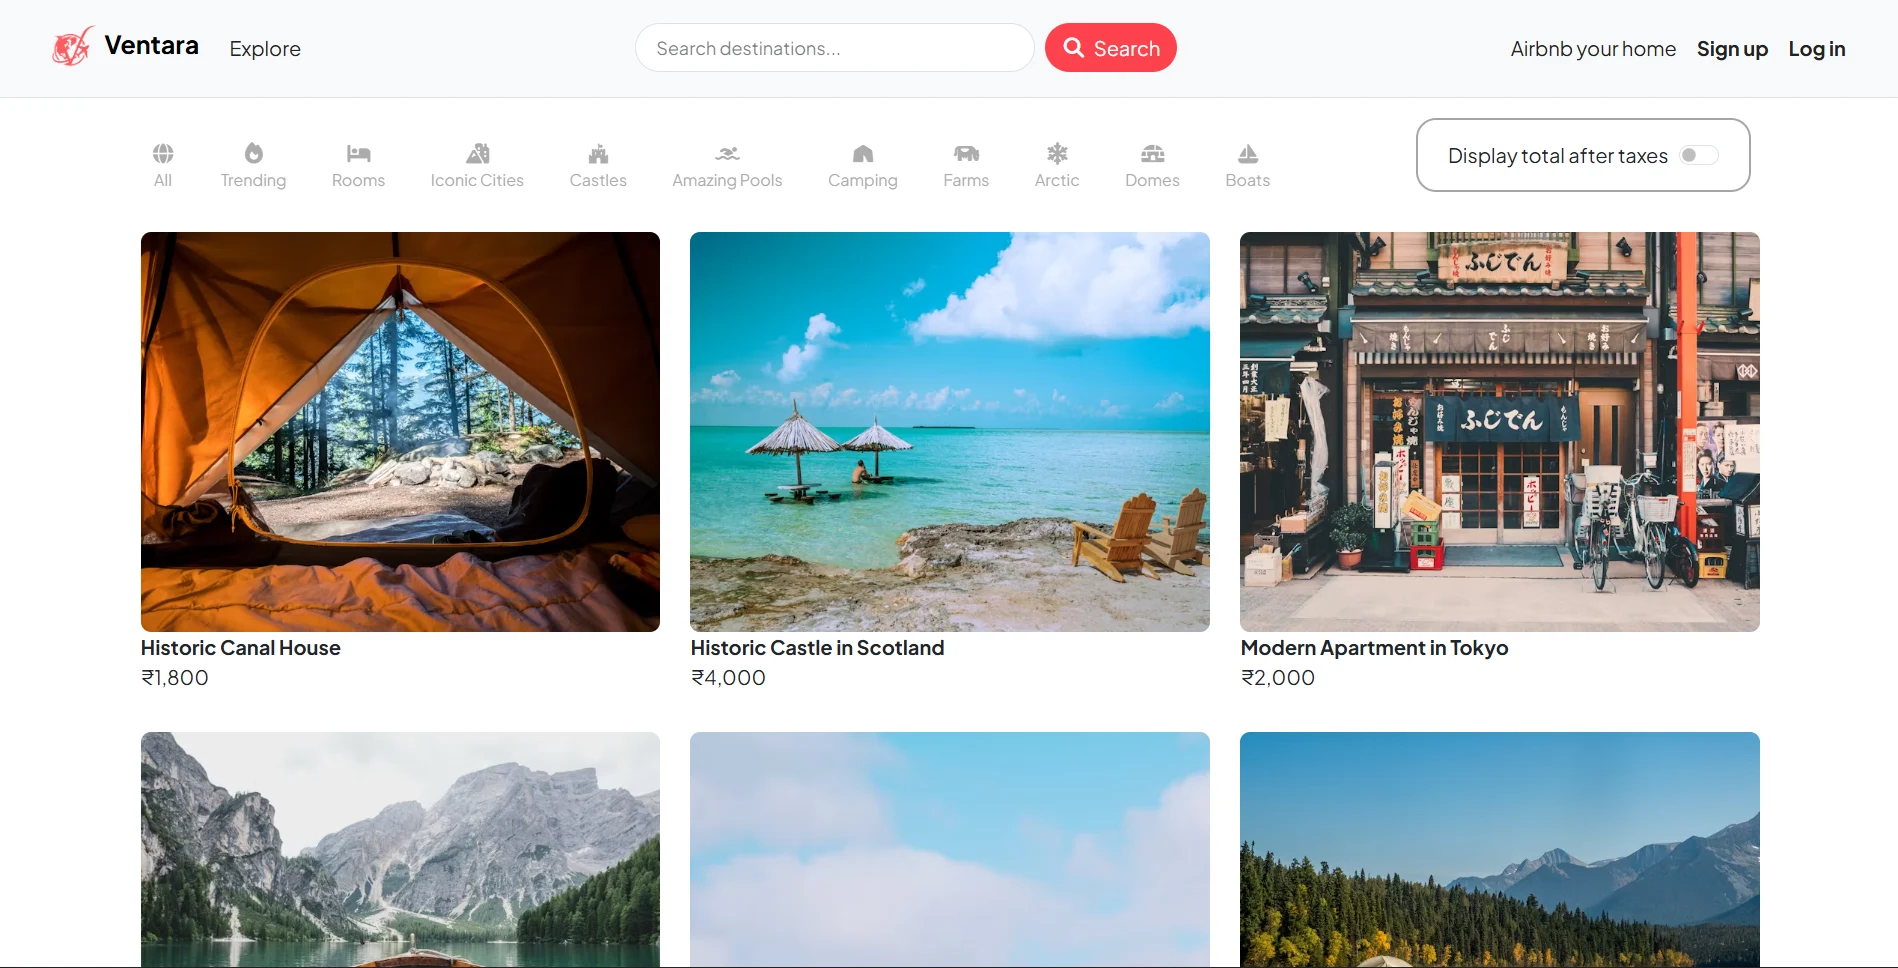Toggle Display total after taxes switch

pos(1698,155)
